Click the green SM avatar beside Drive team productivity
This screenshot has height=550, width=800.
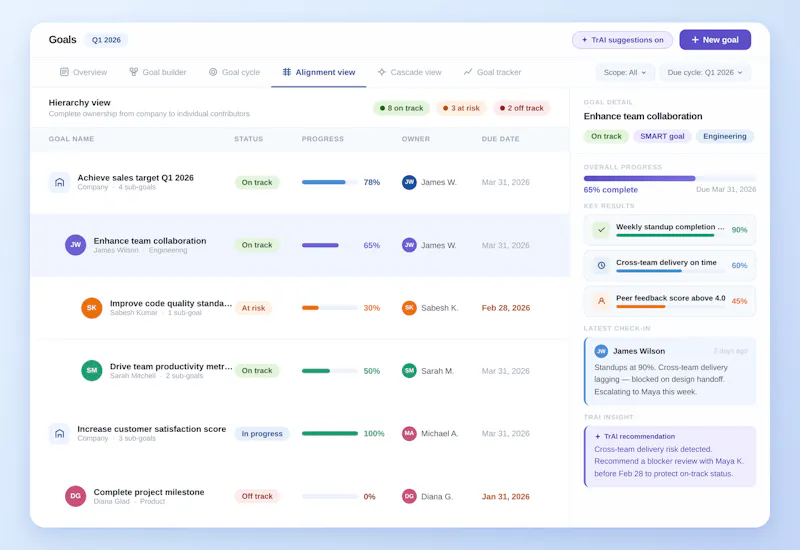[92, 370]
